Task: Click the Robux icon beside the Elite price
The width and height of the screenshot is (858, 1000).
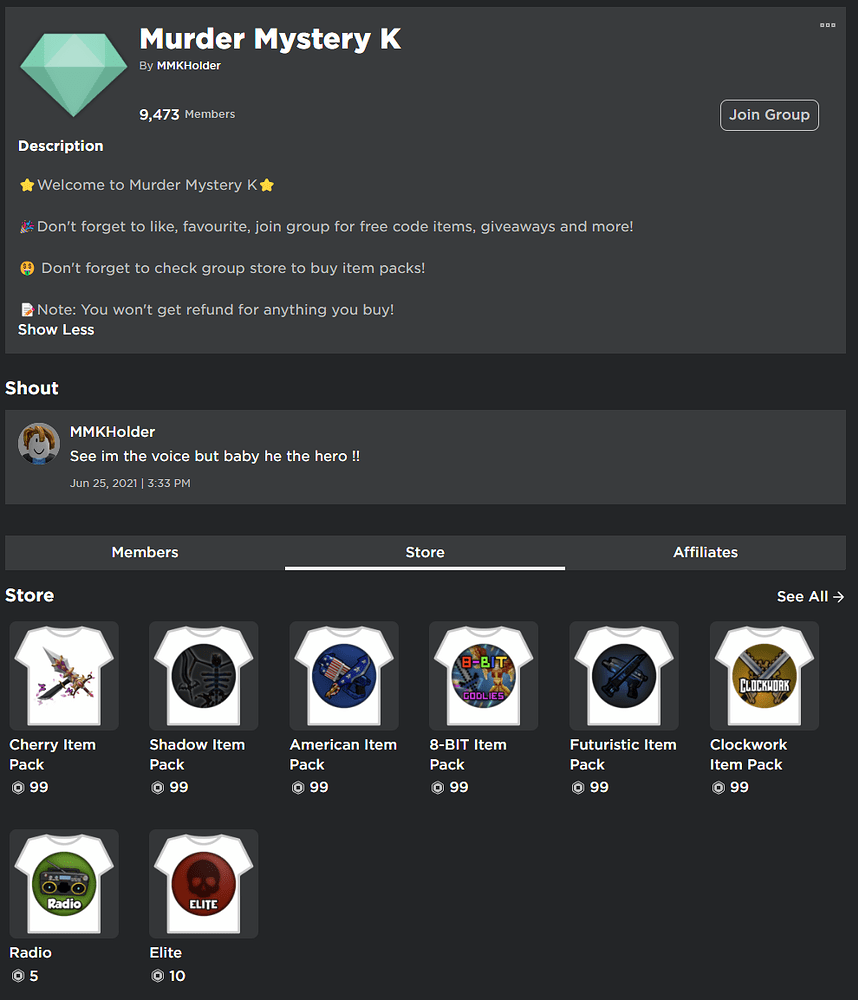Action: [157, 976]
